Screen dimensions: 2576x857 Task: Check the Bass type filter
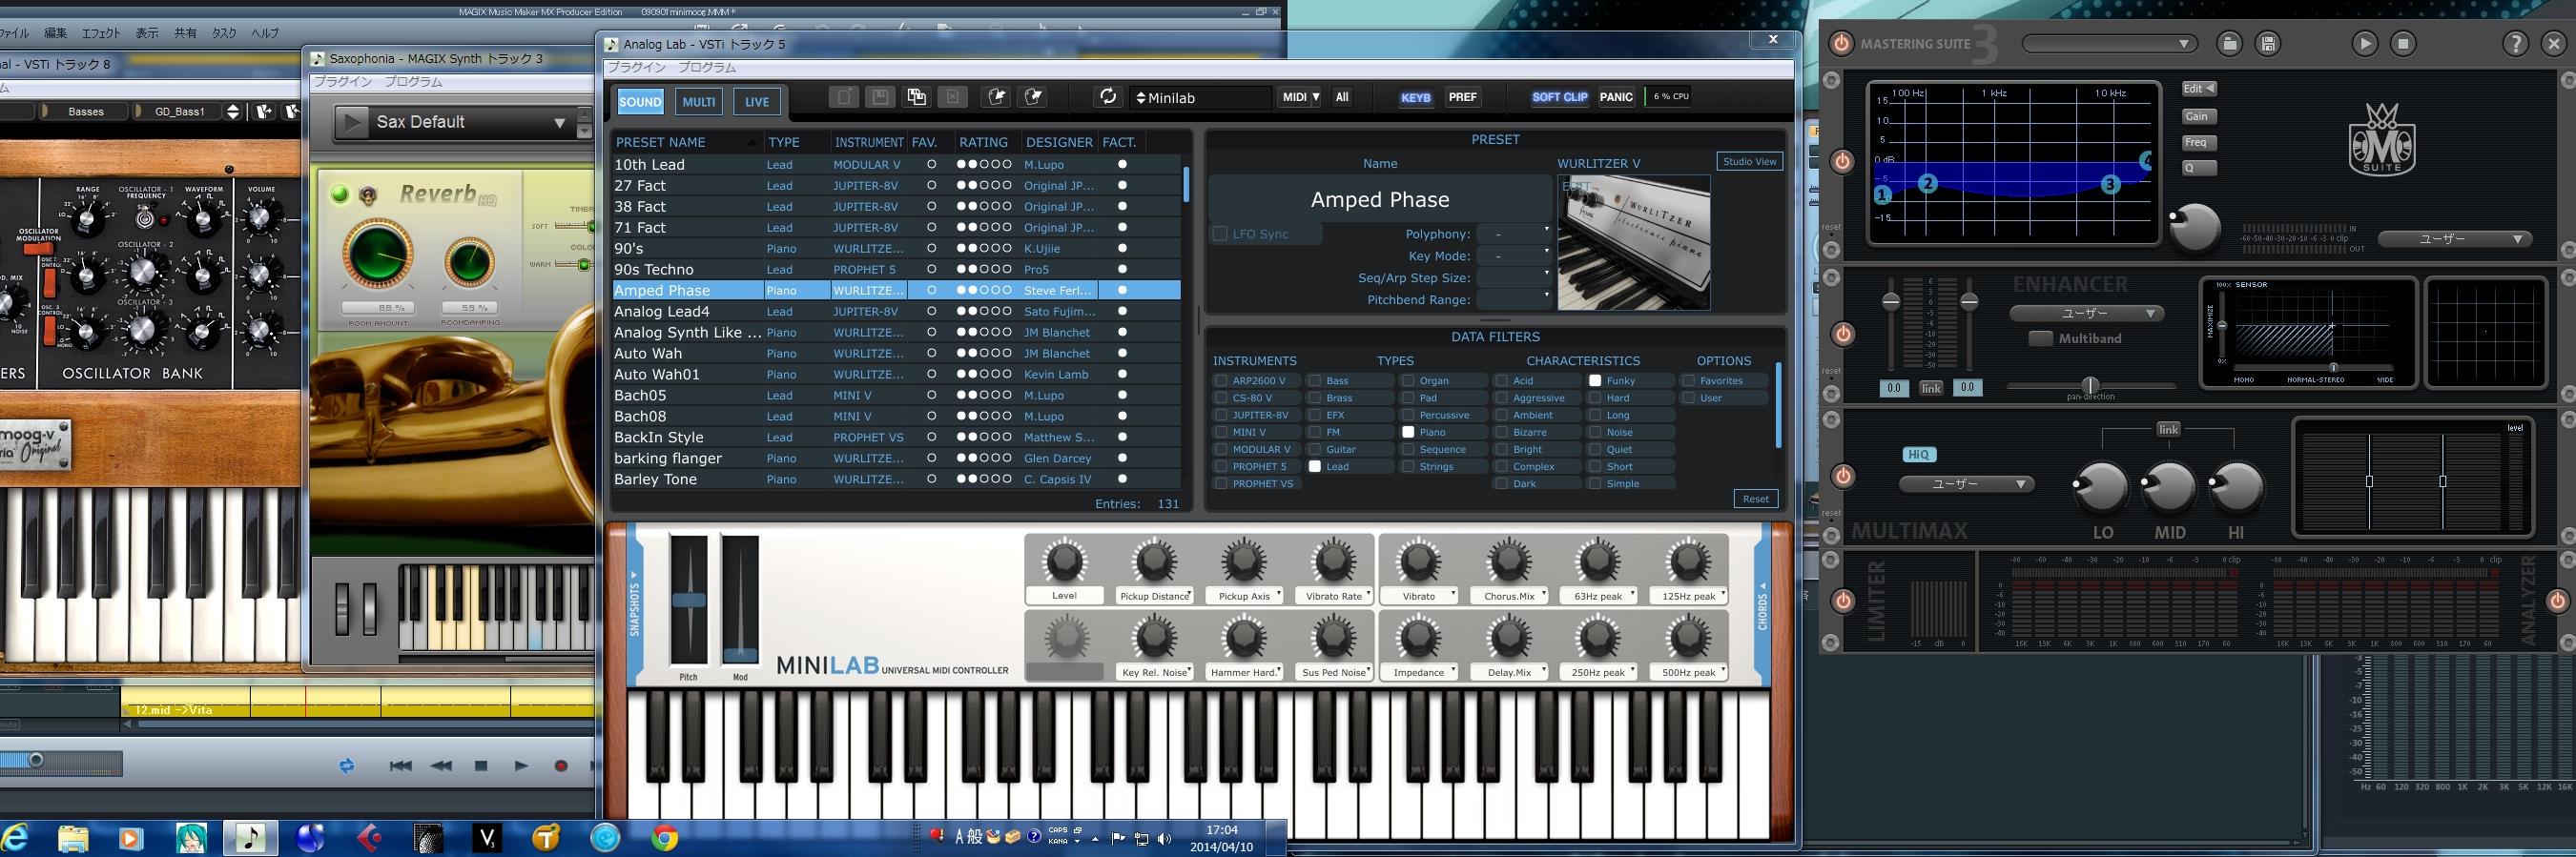click(x=1315, y=381)
